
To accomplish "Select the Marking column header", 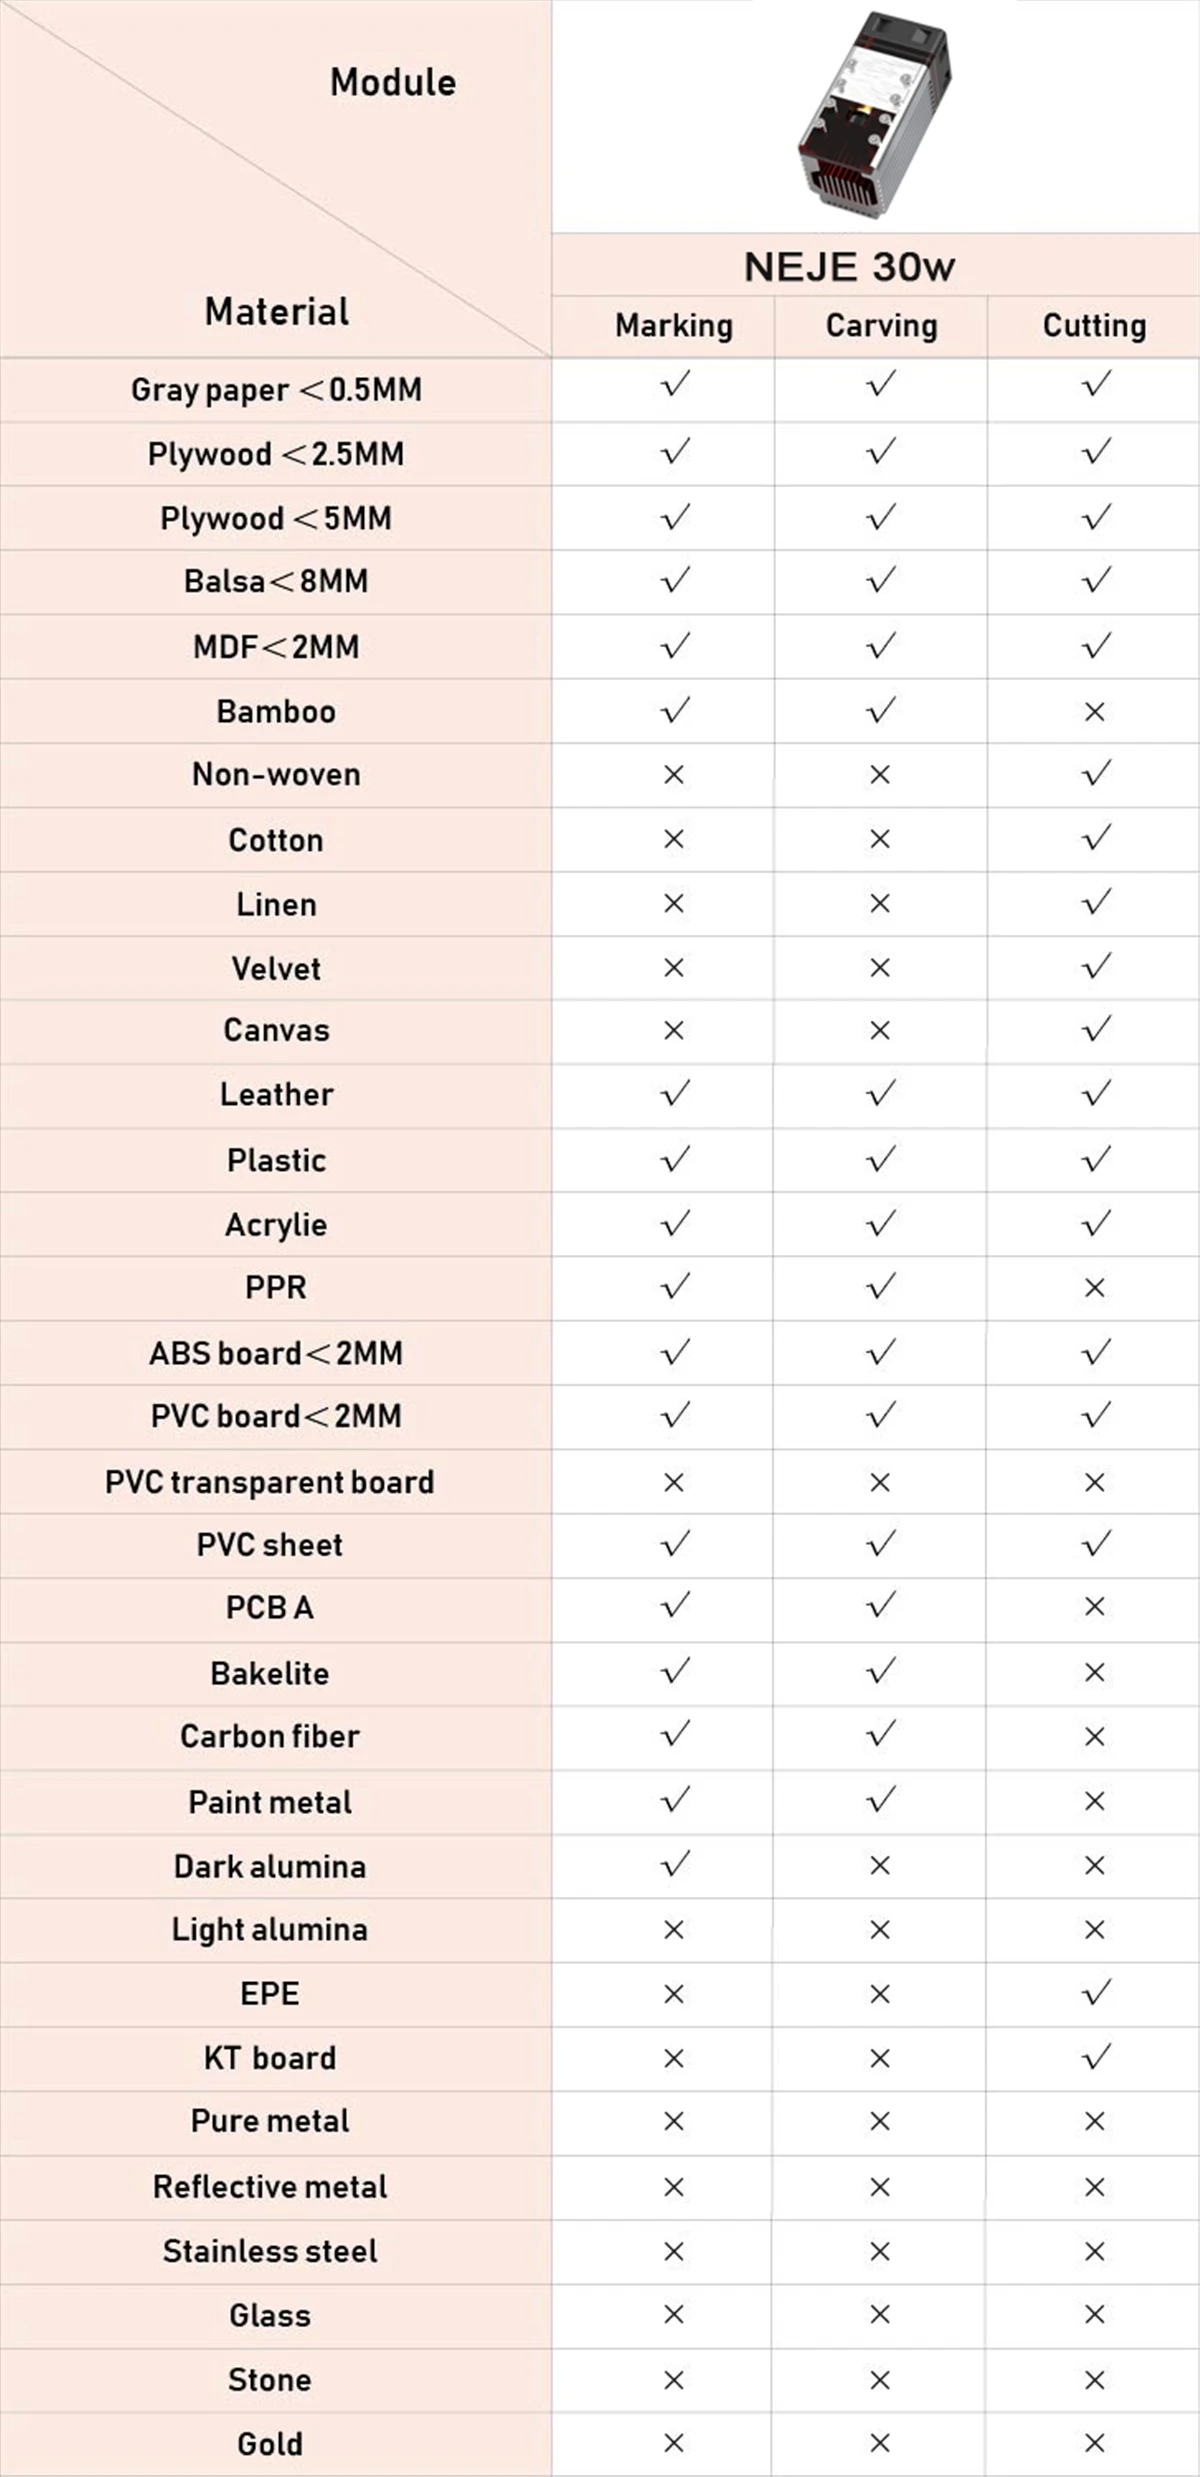I will [674, 325].
